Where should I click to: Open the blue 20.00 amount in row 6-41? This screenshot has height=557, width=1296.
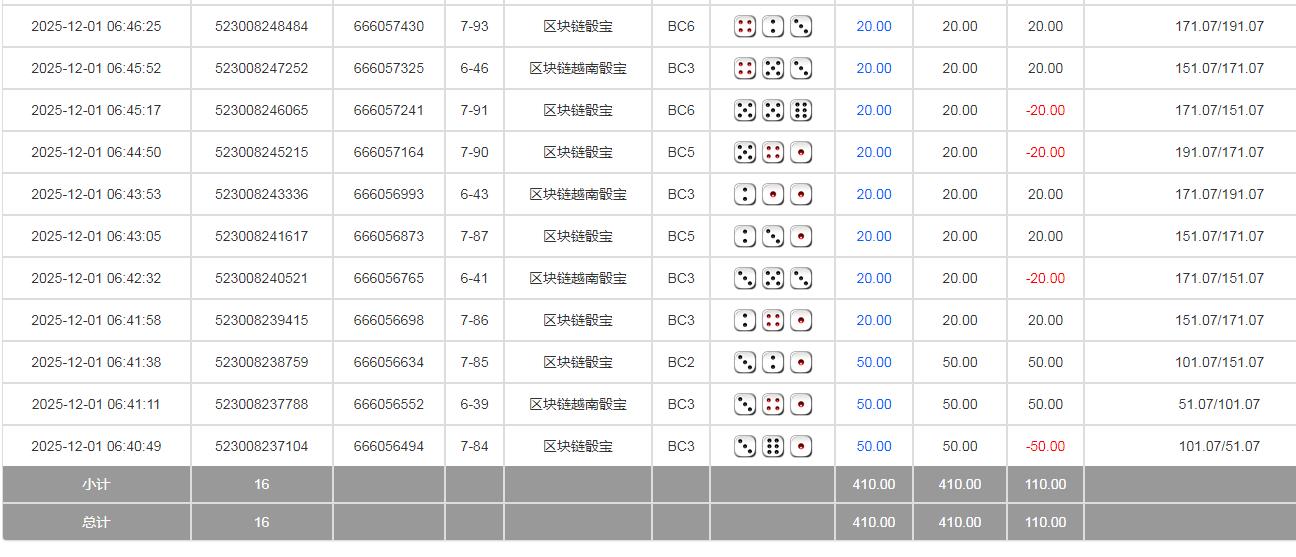point(874,279)
